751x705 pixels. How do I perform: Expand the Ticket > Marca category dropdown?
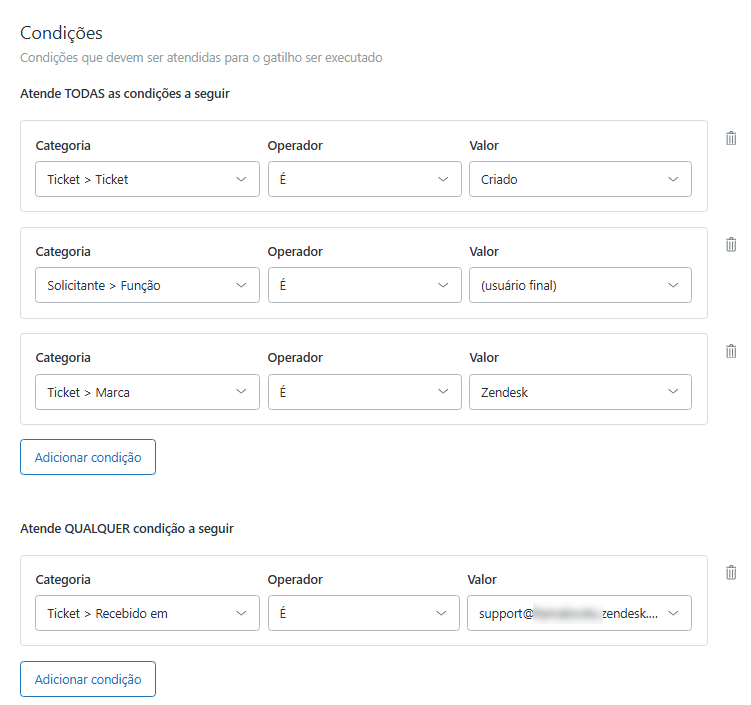point(147,392)
